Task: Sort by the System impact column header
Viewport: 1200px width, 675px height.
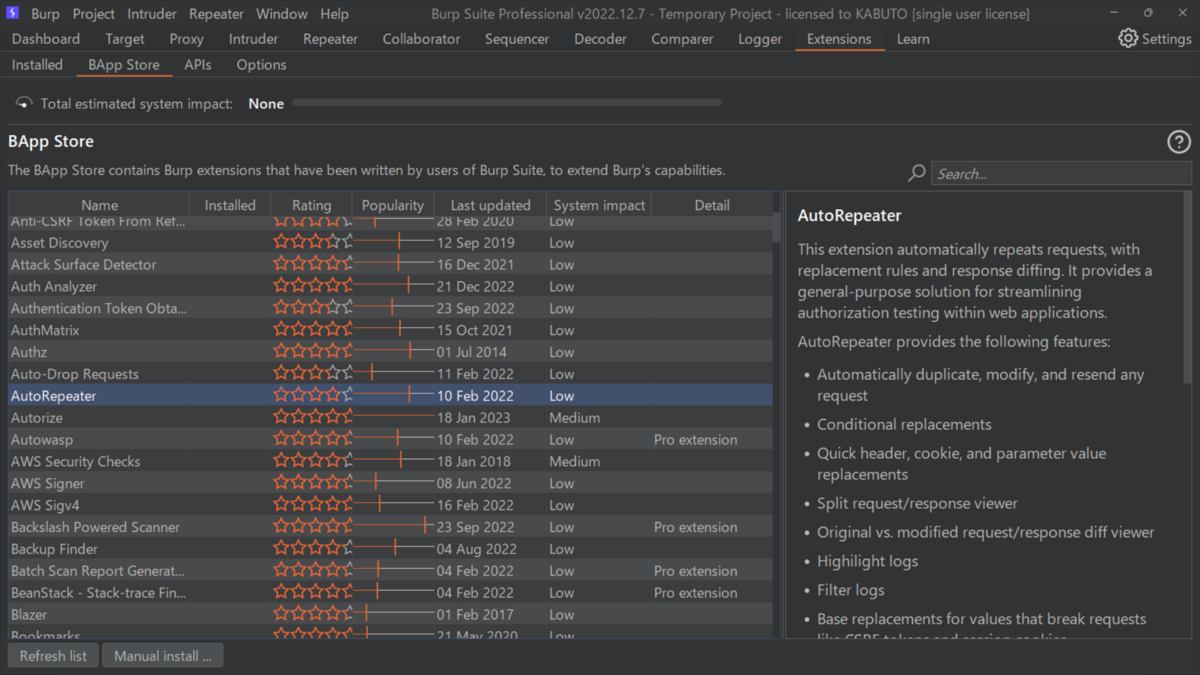Action: click(x=599, y=205)
